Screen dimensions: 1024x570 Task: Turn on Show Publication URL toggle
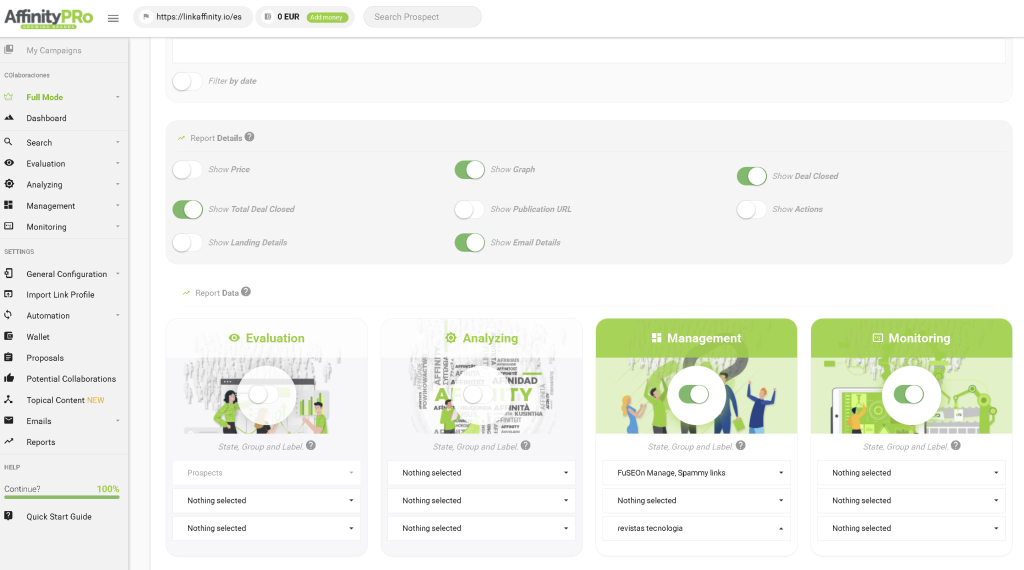(469, 209)
